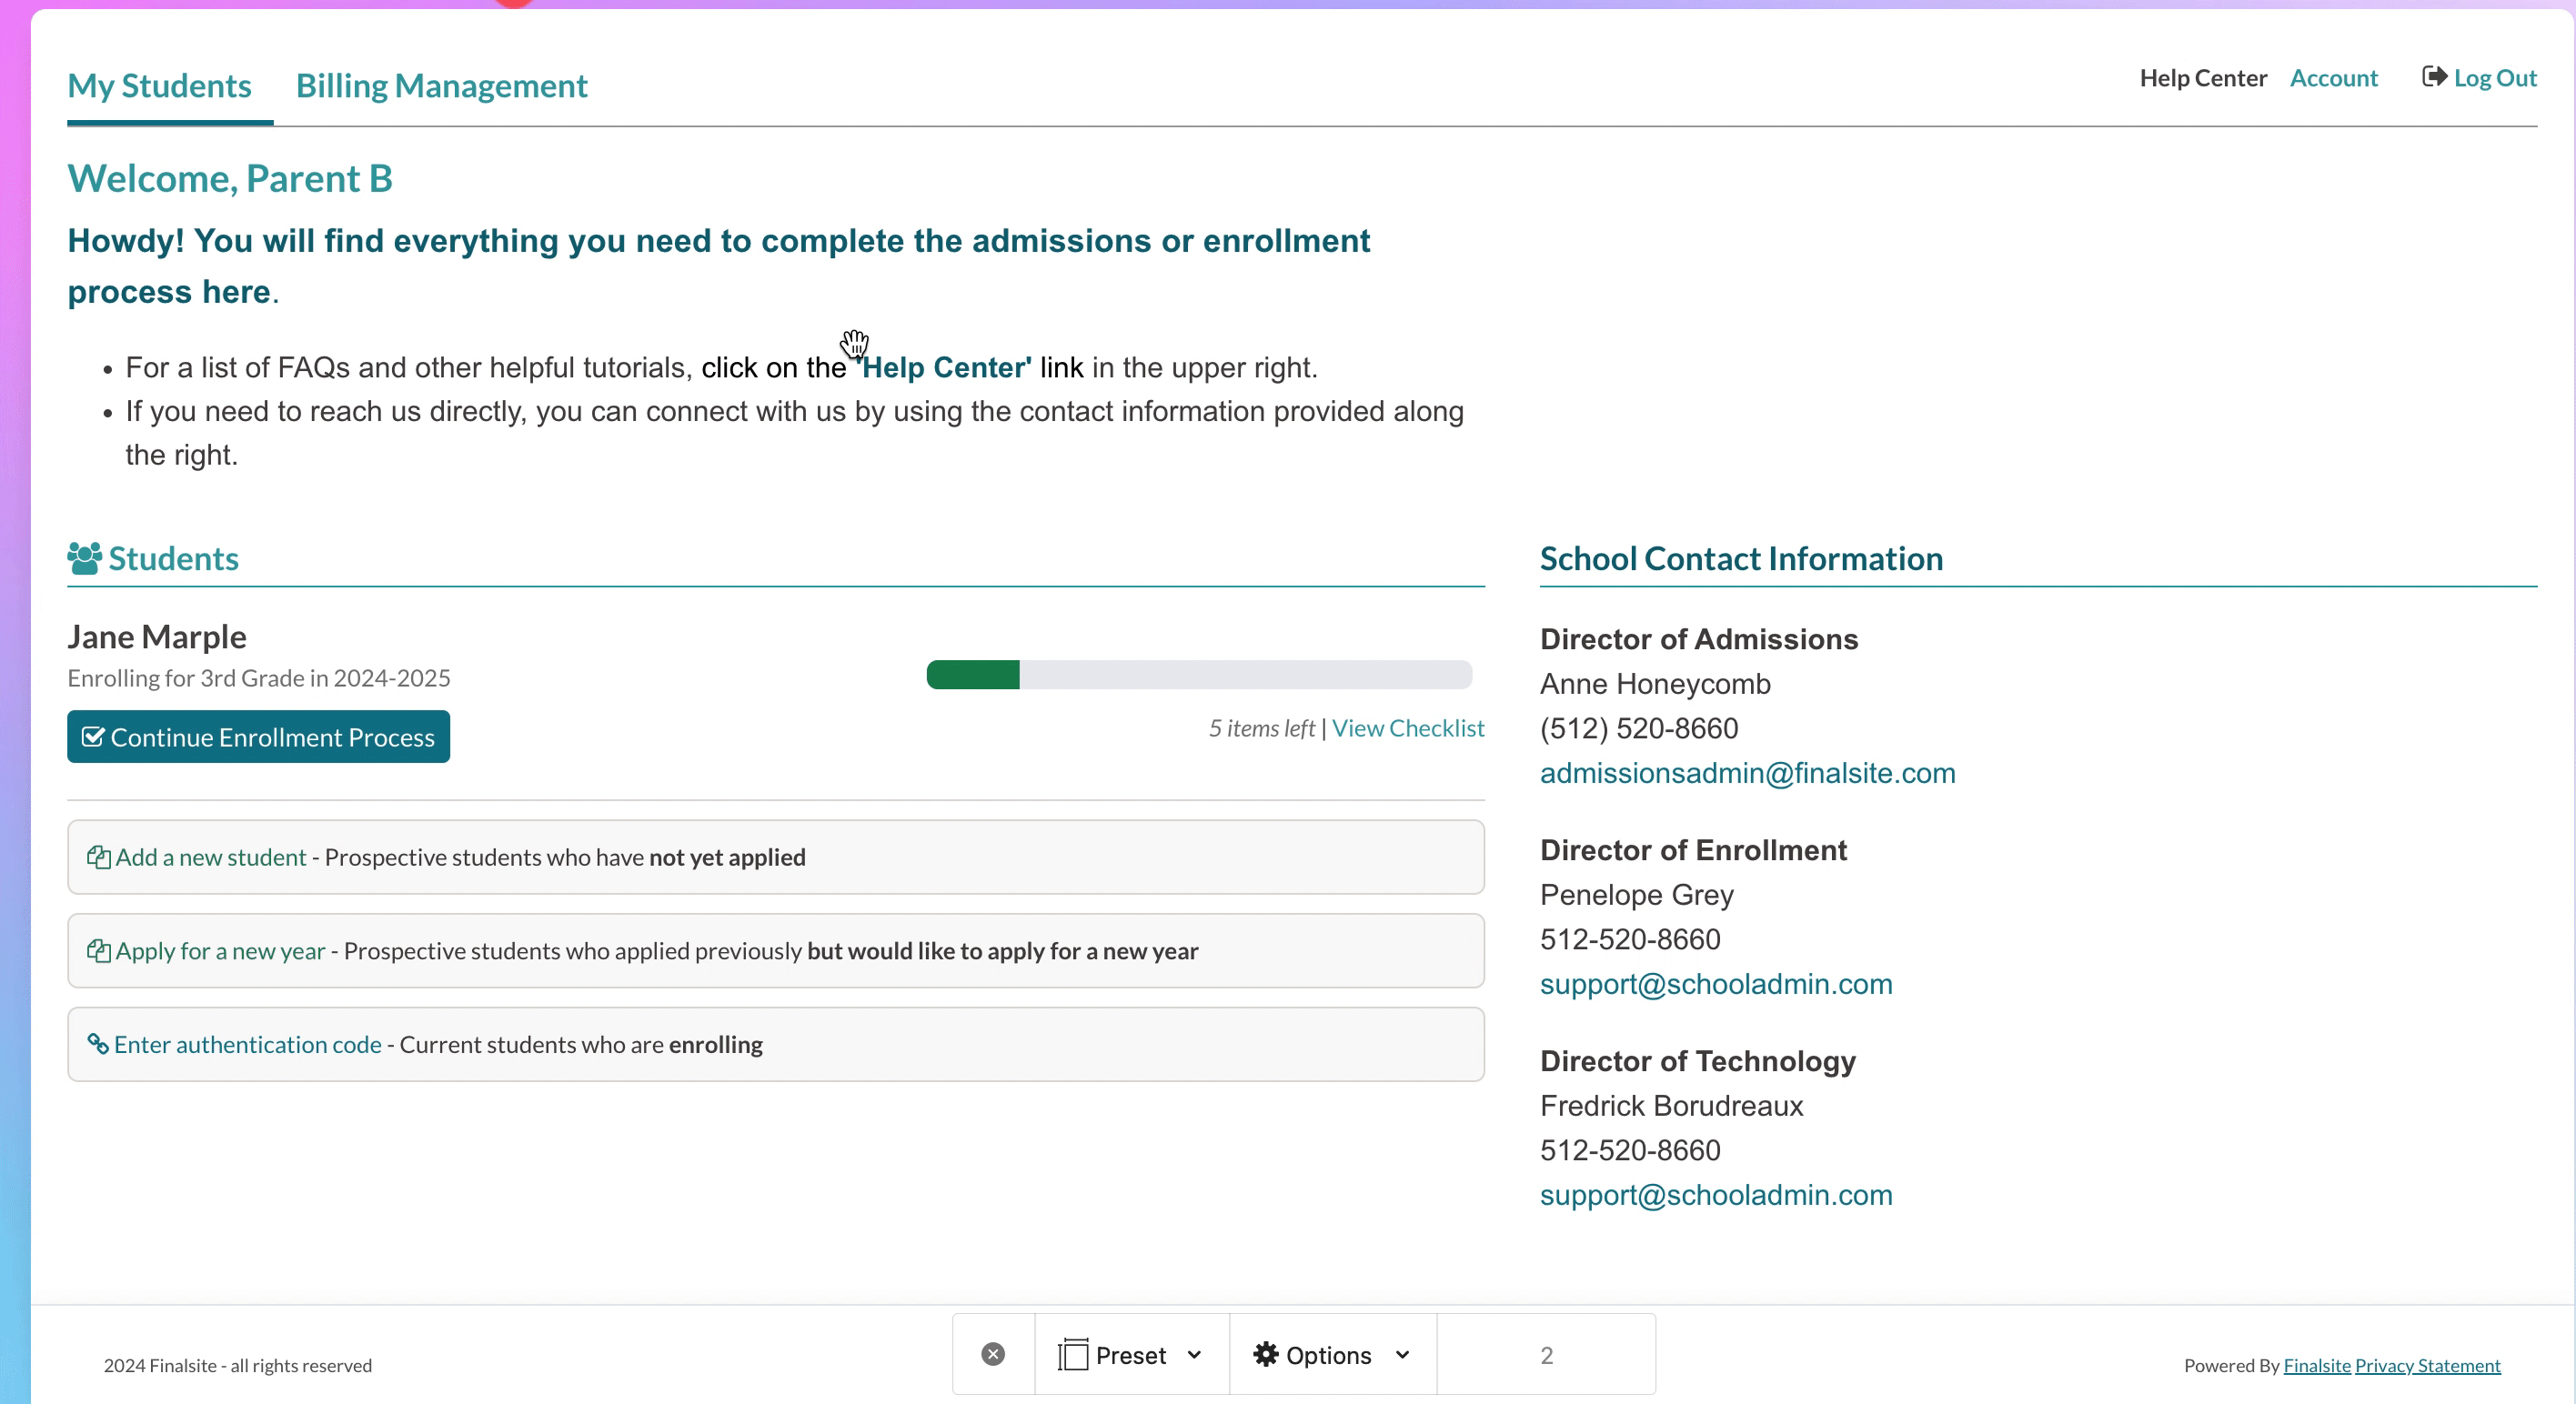
Task: Open the Privacy Statement footer link
Action: (2427, 1365)
